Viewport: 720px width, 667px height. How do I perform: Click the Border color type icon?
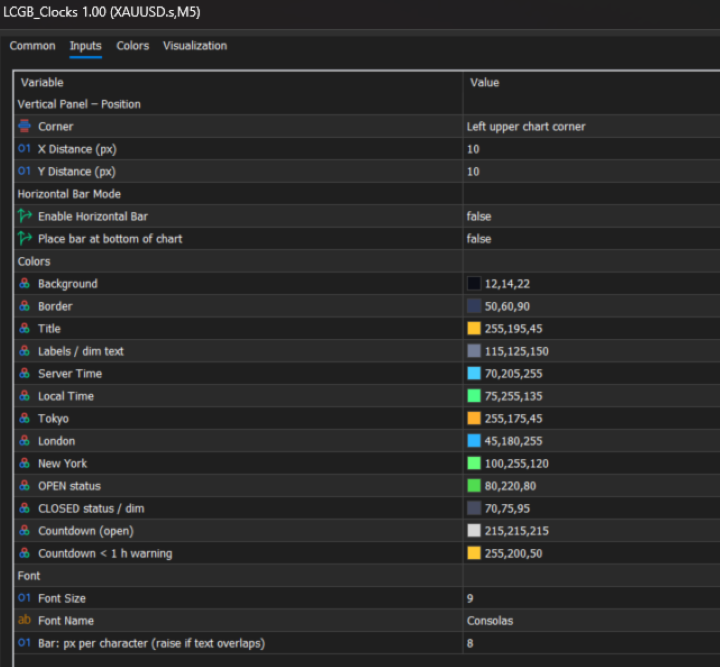click(x=24, y=306)
